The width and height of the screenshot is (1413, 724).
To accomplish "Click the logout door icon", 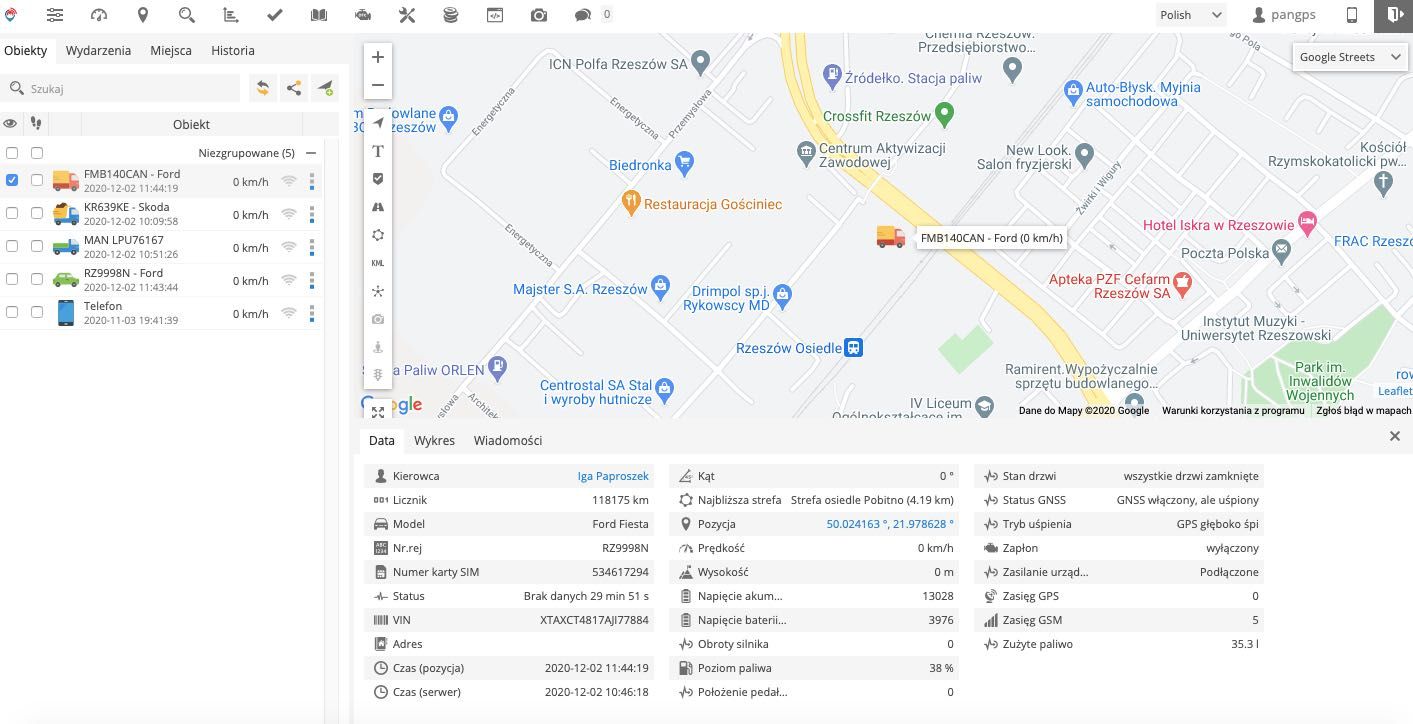I will pyautogui.click(x=1395, y=15).
